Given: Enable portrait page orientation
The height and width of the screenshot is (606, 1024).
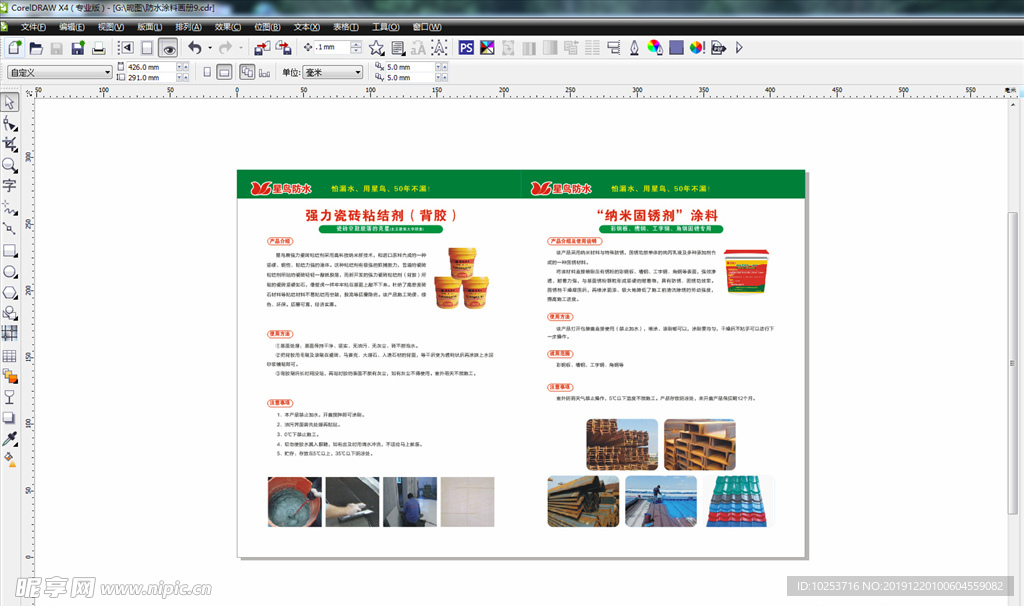Looking at the screenshot, I should [x=206, y=72].
